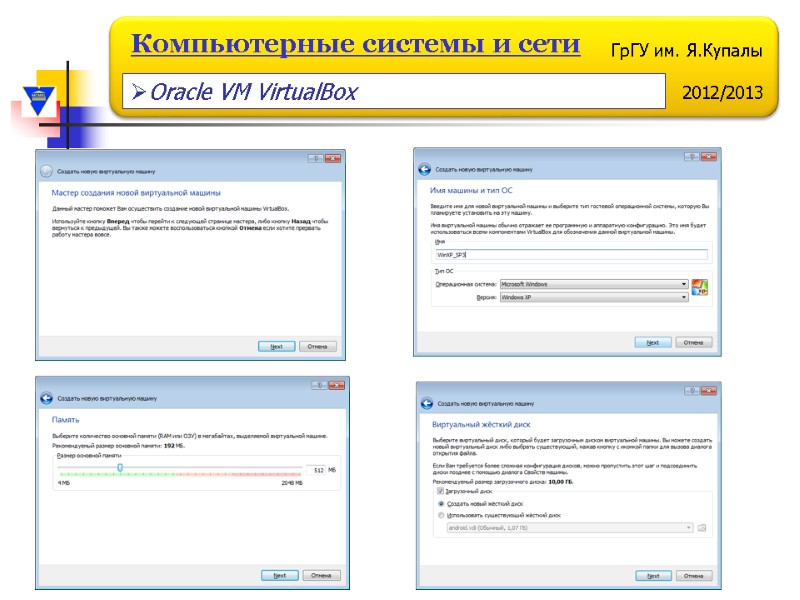Open the existing disk dropdown showing android.vdi

[570, 528]
